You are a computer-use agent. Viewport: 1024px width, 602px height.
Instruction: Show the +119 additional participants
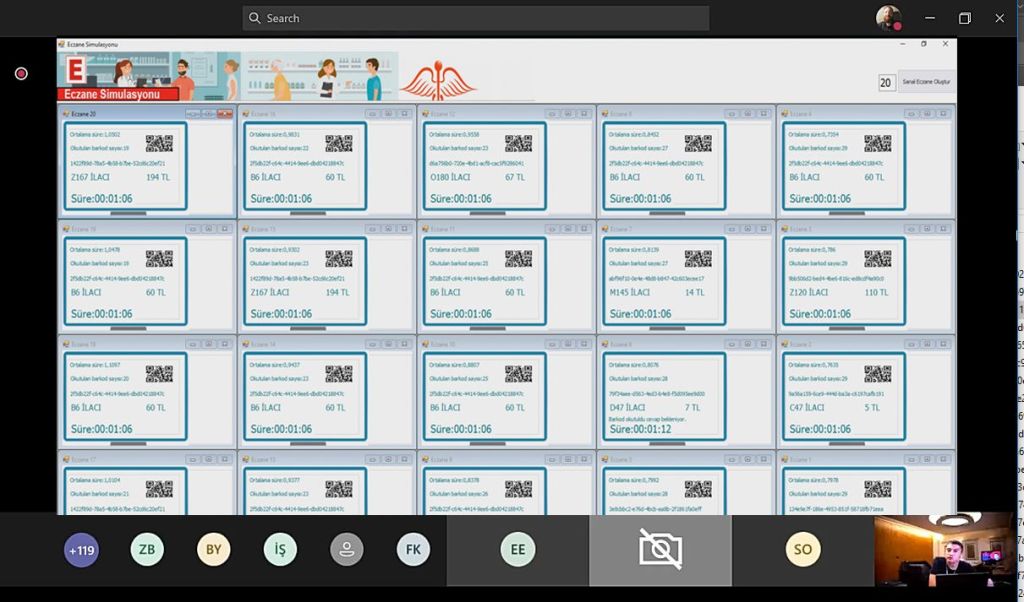pyautogui.click(x=81, y=549)
